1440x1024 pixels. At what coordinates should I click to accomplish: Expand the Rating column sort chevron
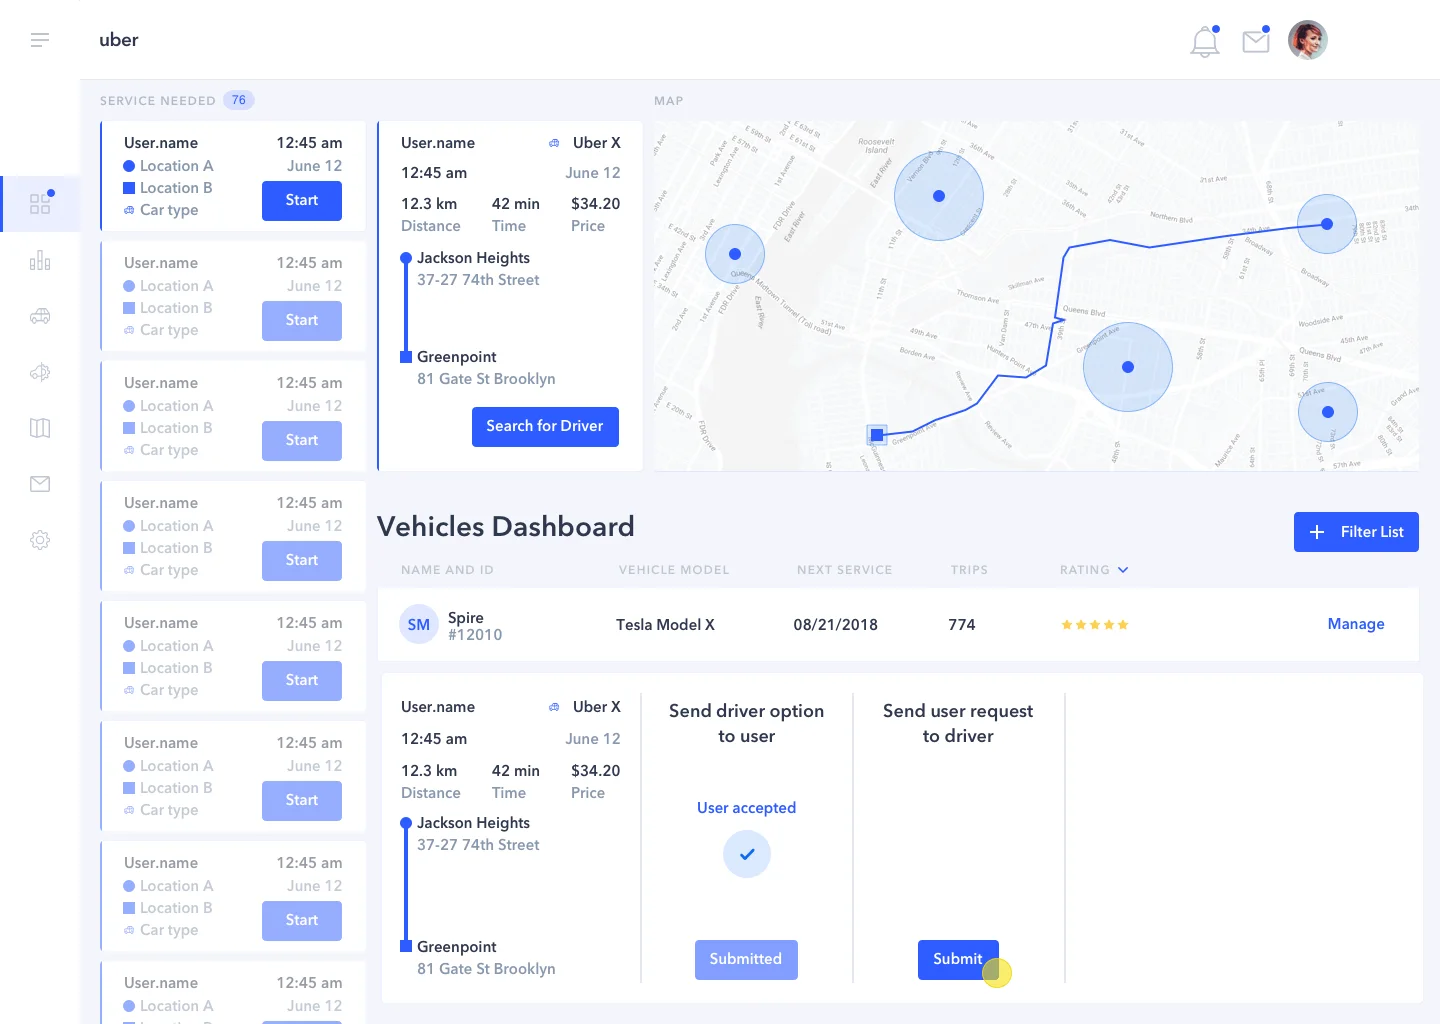[x=1123, y=570]
